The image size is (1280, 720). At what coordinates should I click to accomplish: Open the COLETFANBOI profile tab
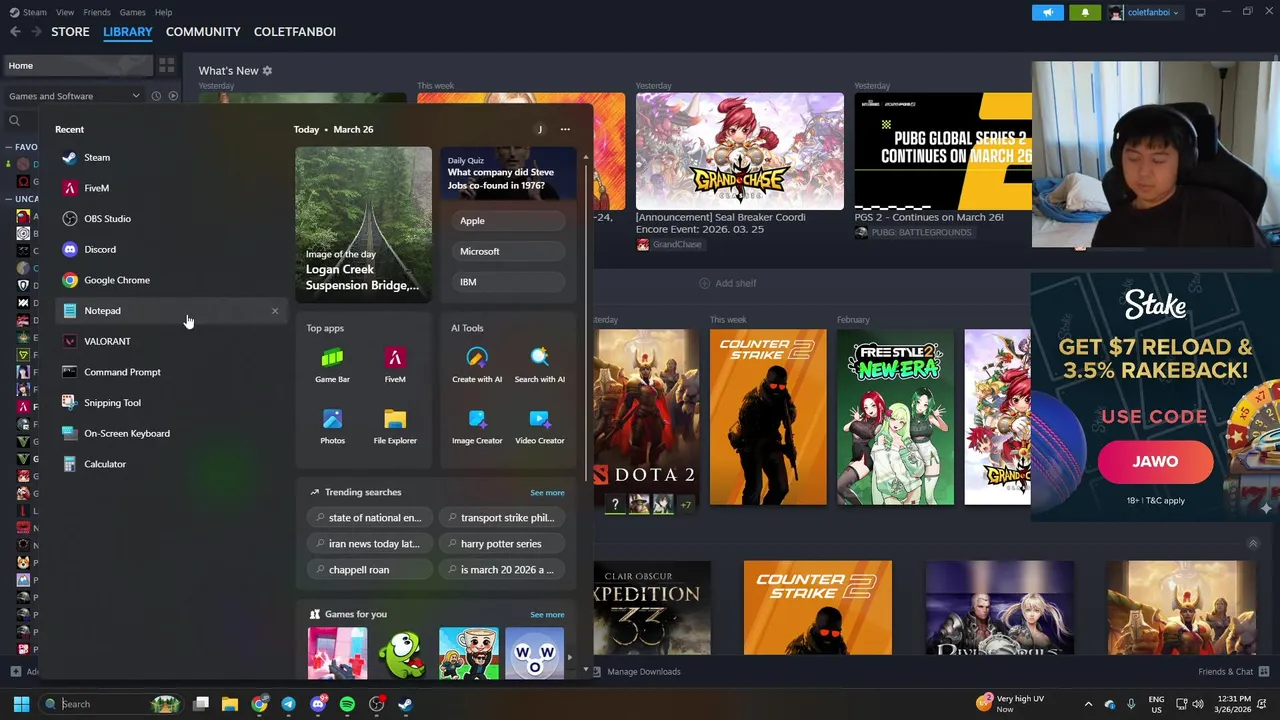tap(295, 32)
